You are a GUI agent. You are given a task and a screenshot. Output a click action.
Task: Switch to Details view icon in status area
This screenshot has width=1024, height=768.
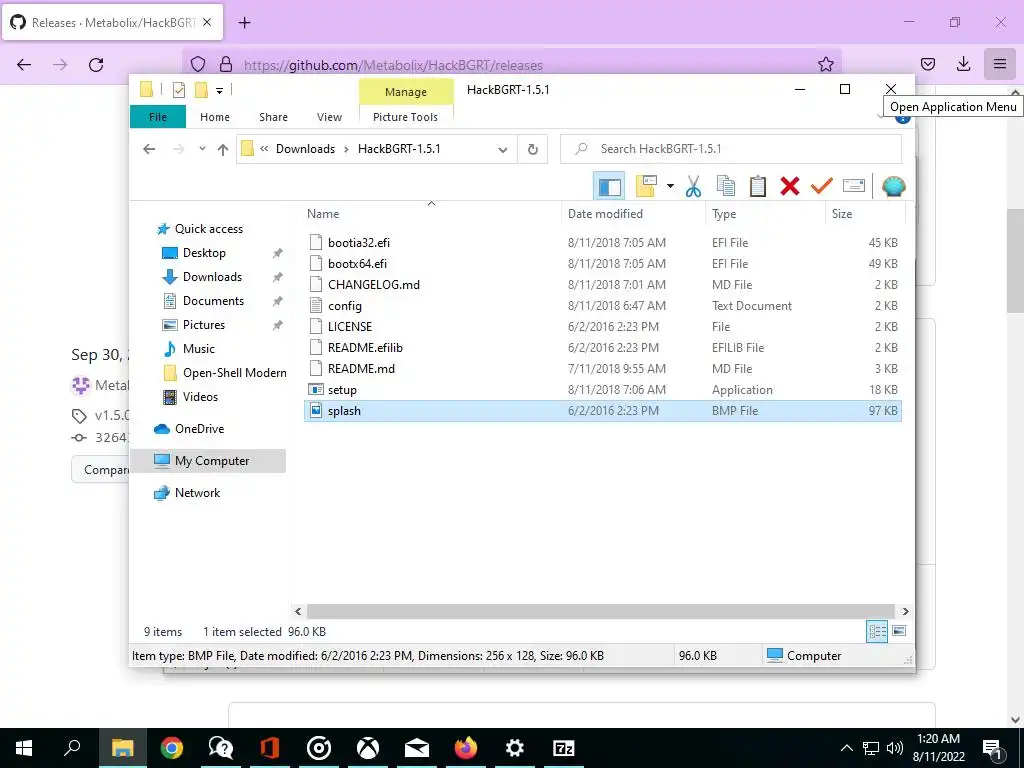click(x=877, y=631)
